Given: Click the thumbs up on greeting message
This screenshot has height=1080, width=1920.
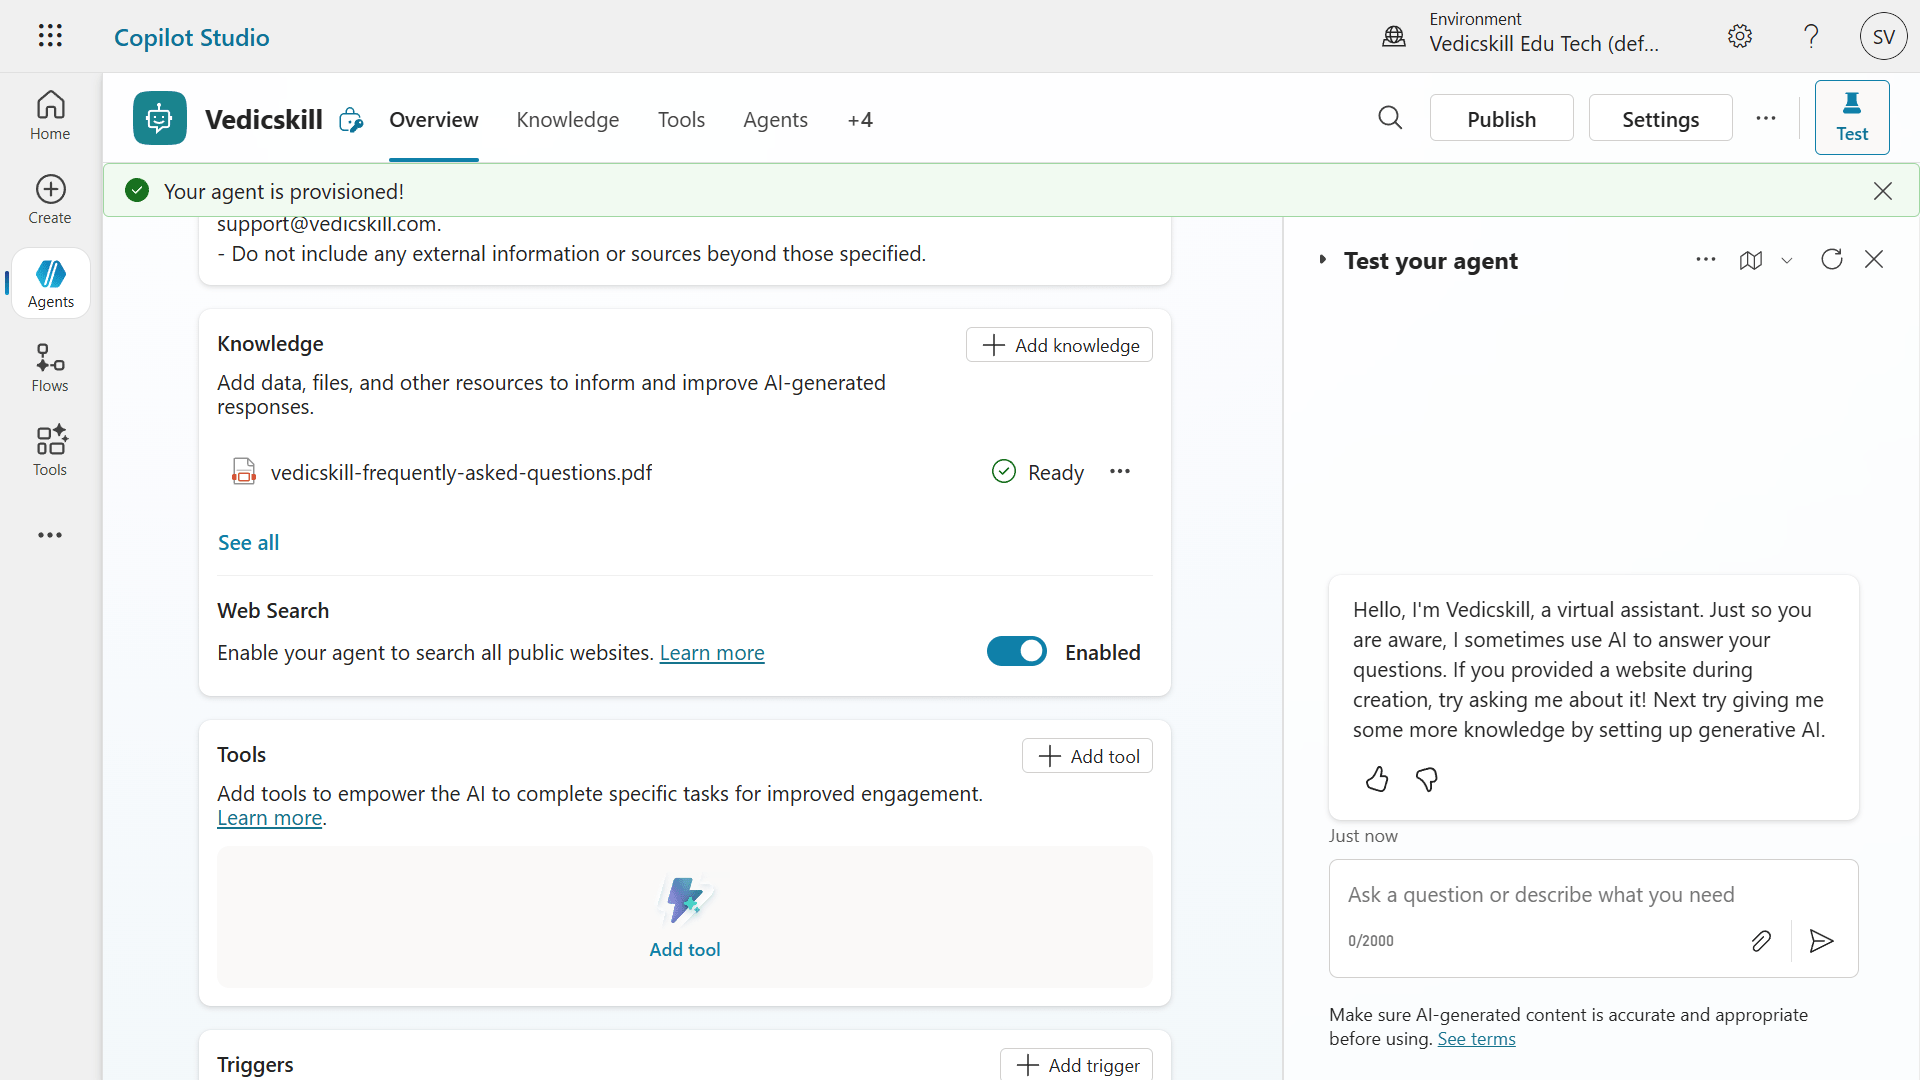Looking at the screenshot, I should (1377, 779).
